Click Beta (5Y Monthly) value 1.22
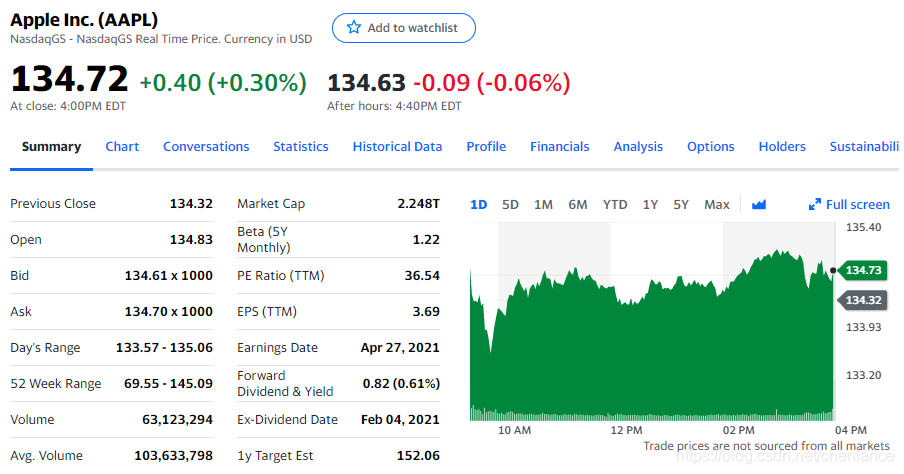This screenshot has height=474, width=904. [x=426, y=239]
